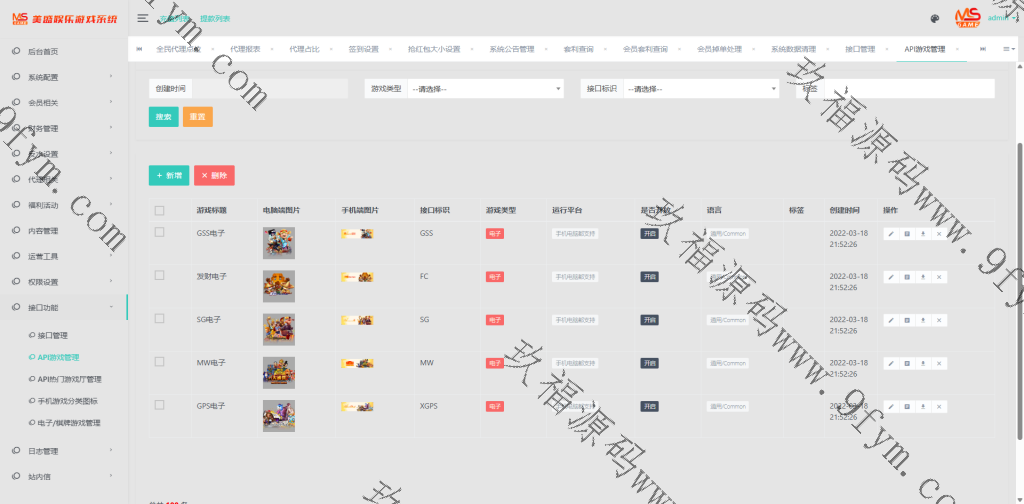Image resolution: width=1024 pixels, height=504 pixels.
Task: Open the 接口标识 dropdown
Action: 700,89
